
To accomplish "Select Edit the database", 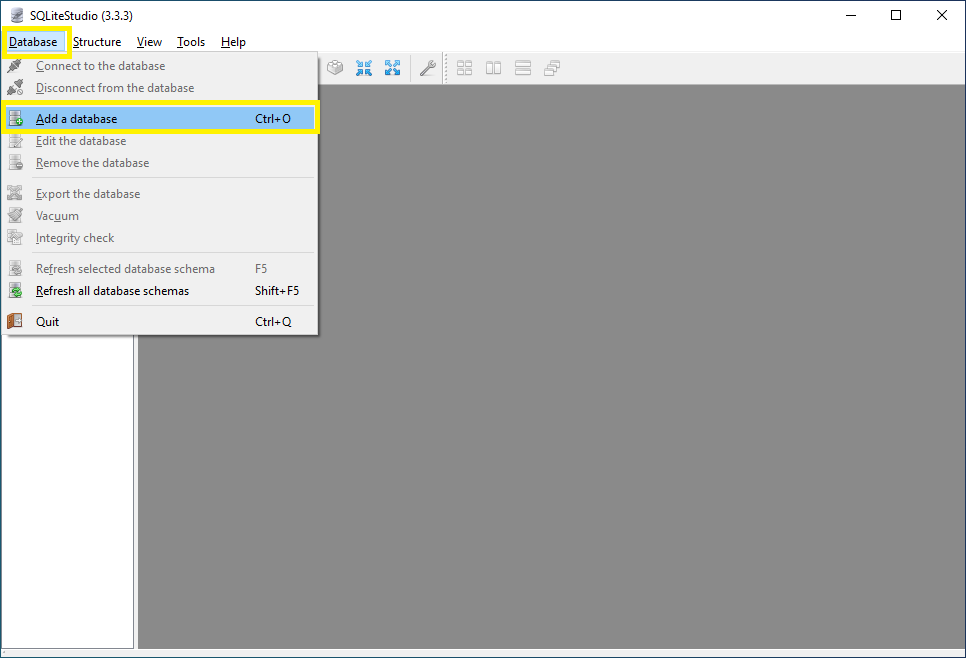I will tap(160, 141).
